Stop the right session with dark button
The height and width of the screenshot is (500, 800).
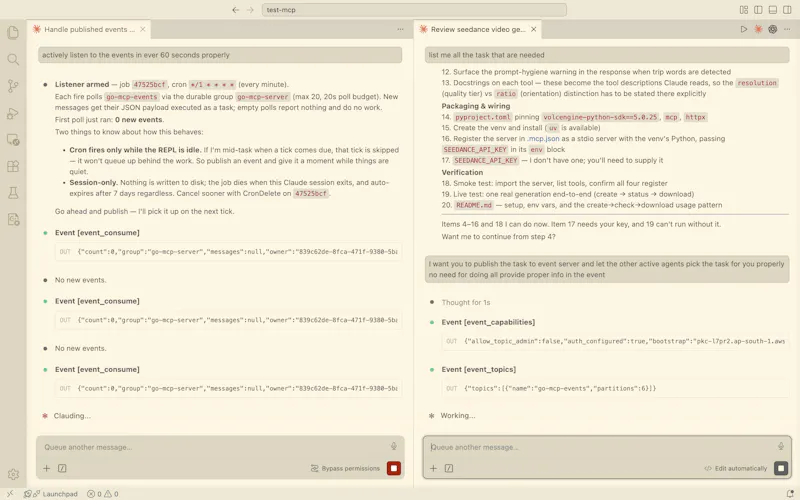[781, 468]
